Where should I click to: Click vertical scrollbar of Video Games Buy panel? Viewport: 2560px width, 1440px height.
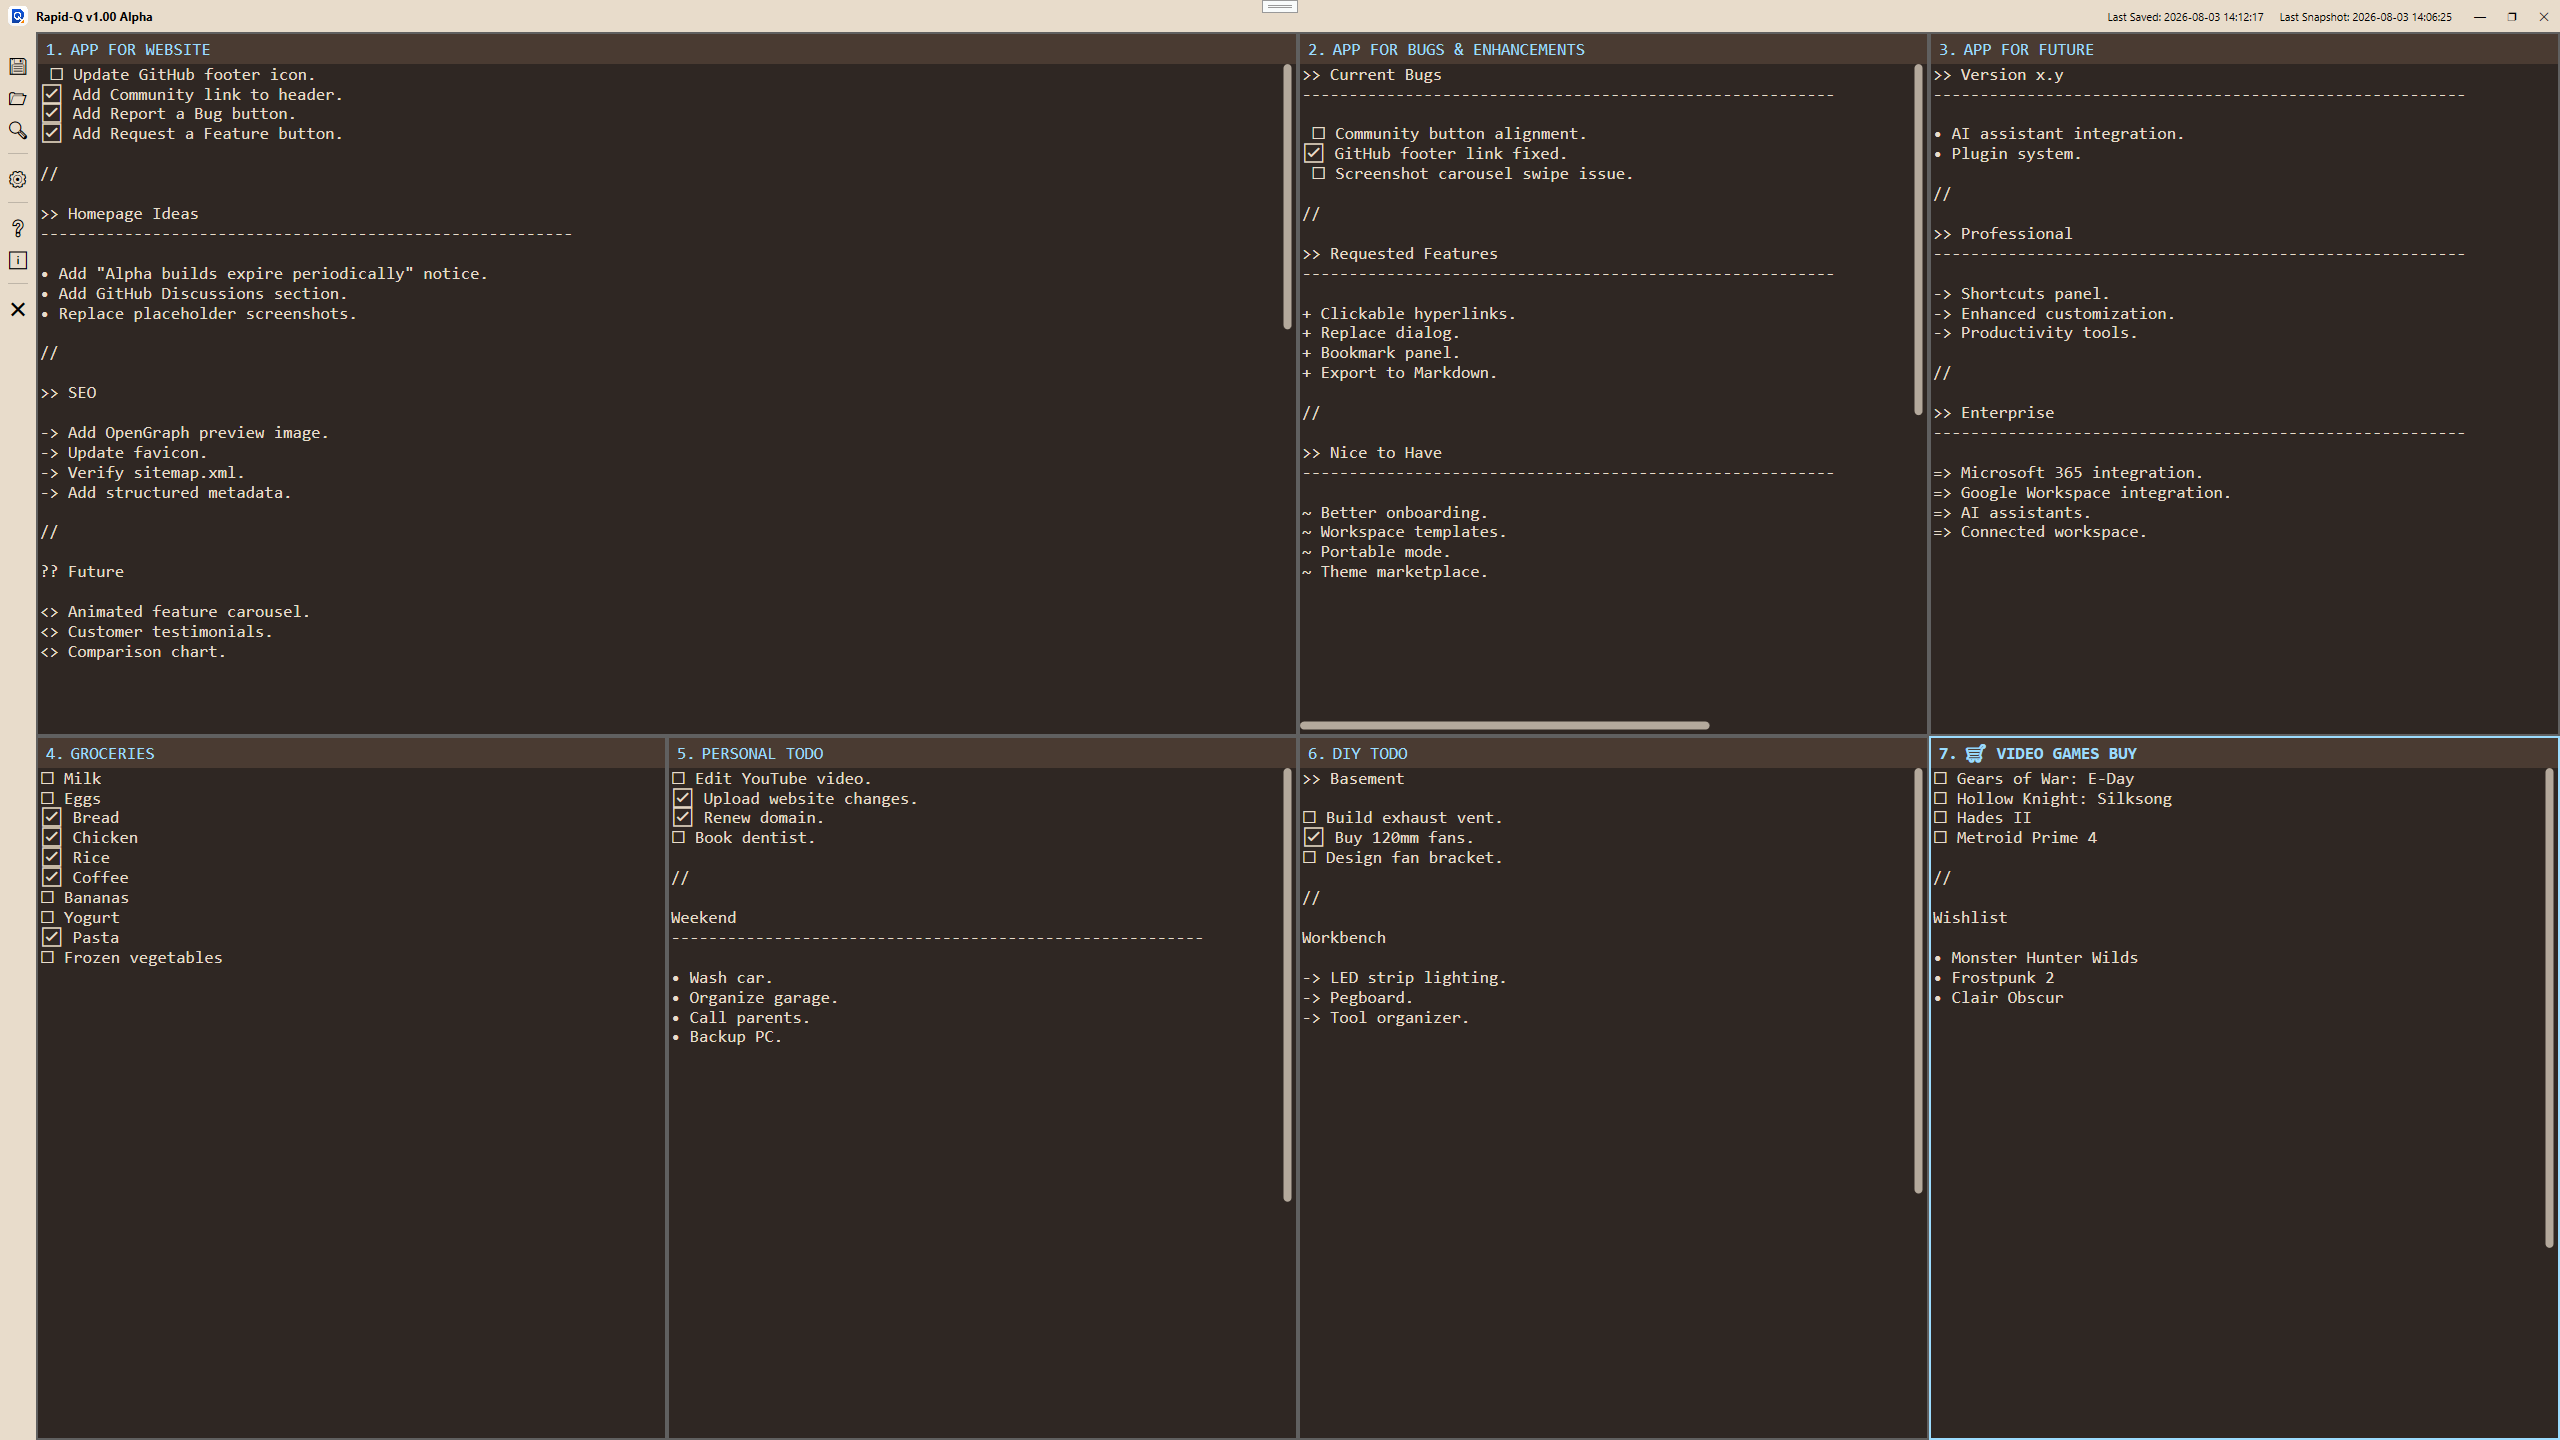pos(2549,1008)
